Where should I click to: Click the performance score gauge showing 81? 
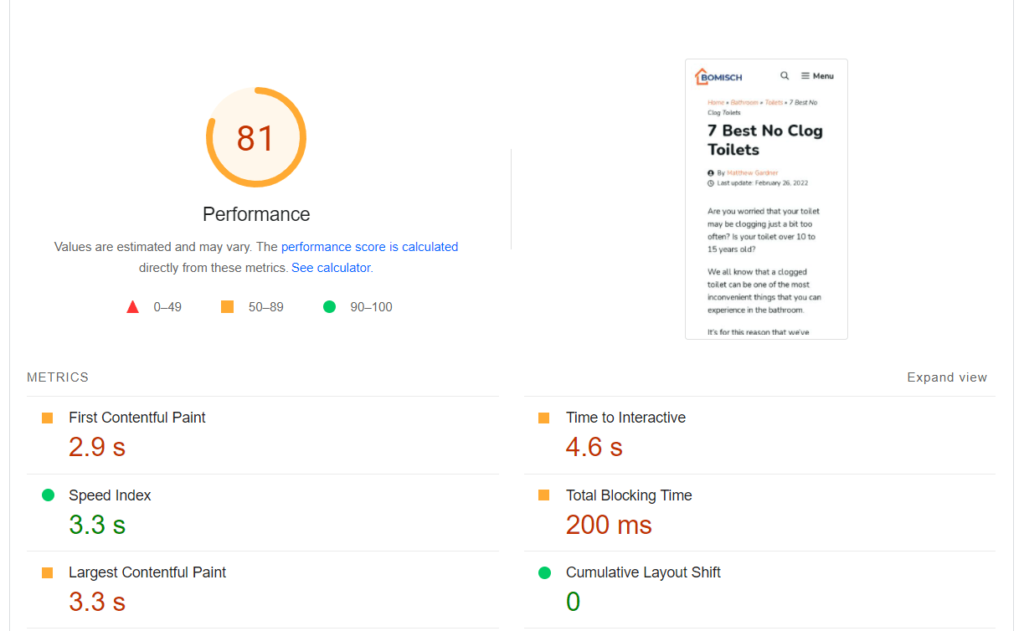coord(256,138)
